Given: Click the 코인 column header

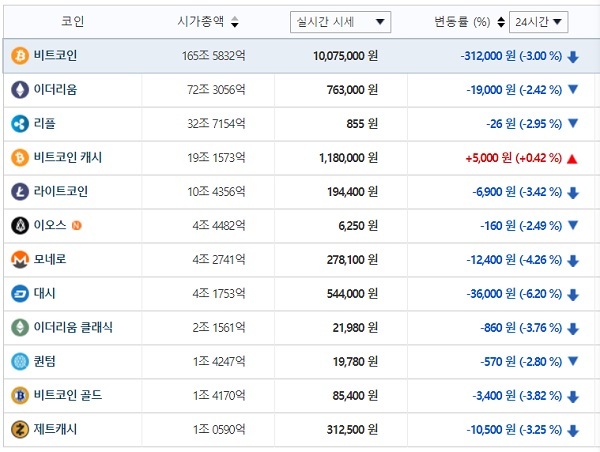Looking at the screenshot, I should point(72,21).
